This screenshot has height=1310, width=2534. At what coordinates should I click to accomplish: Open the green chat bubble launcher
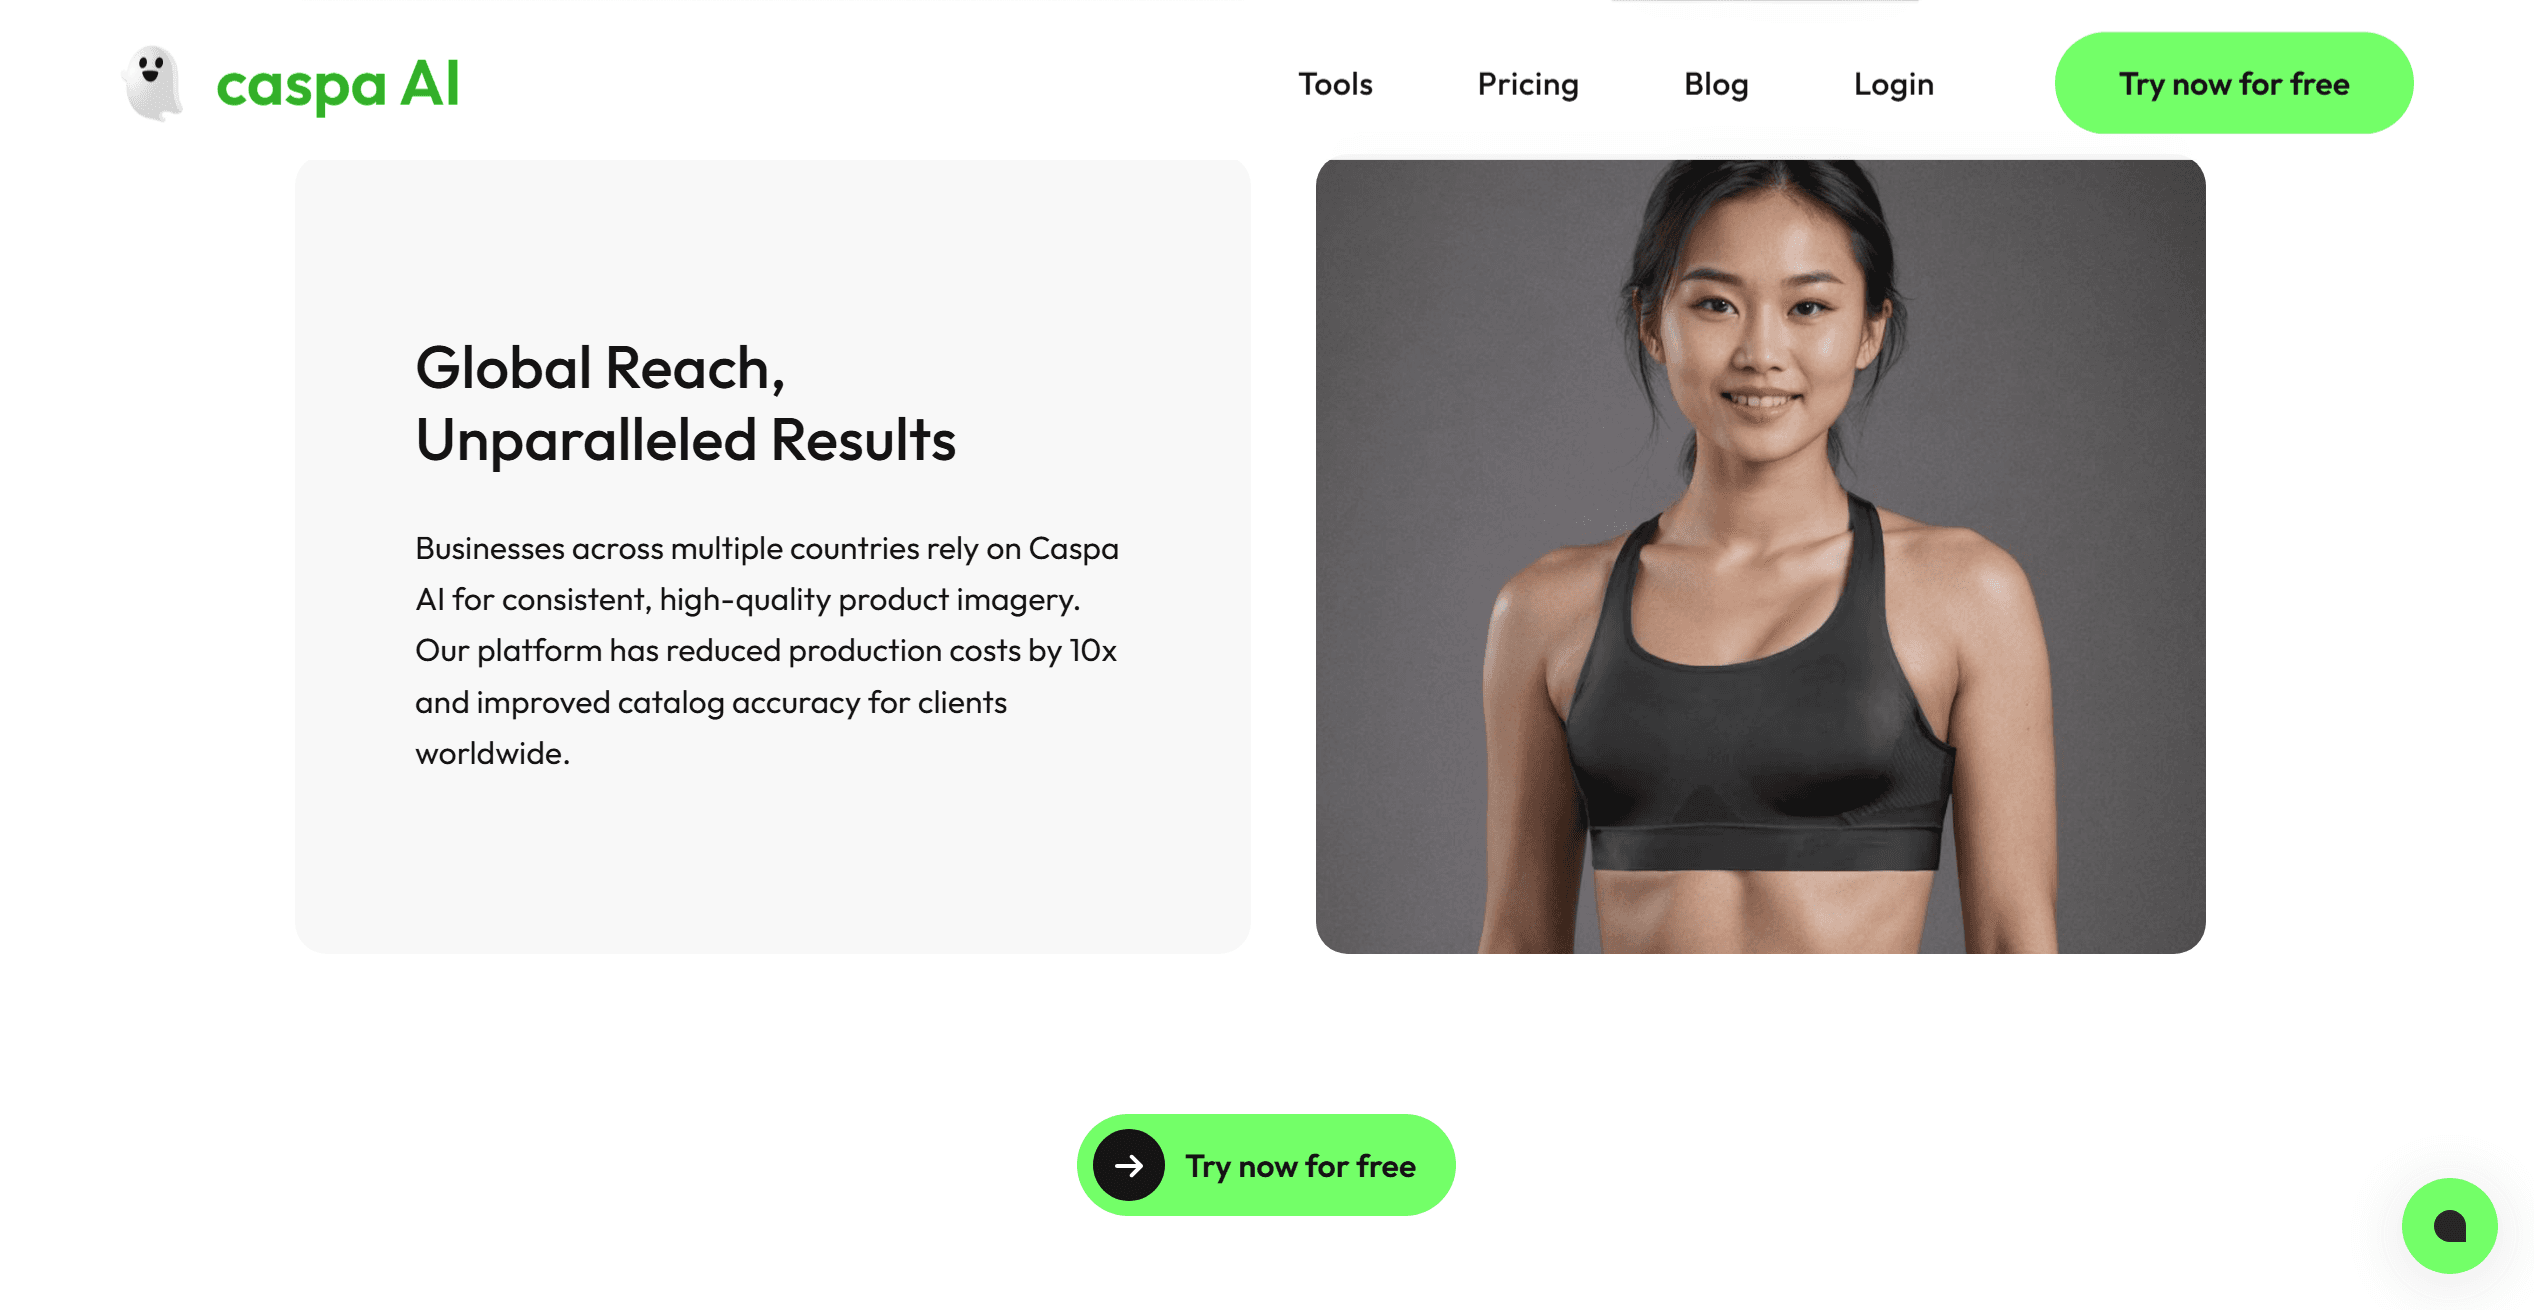2450,1226
